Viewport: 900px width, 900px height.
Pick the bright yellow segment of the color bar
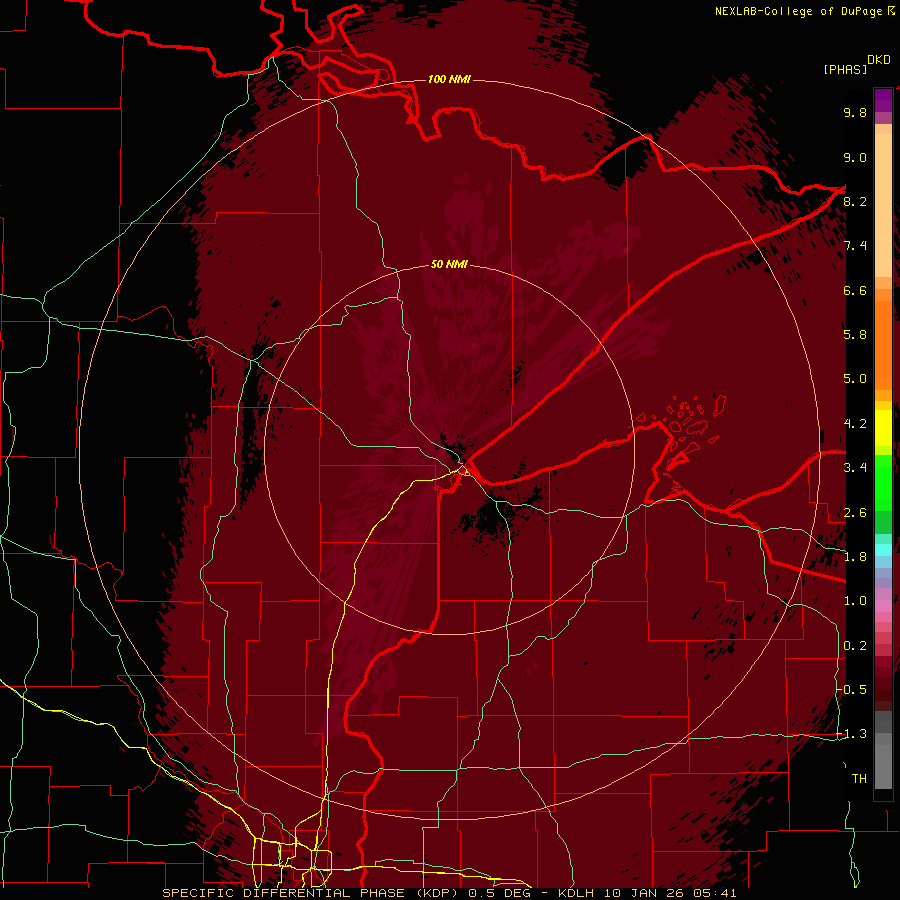[883, 428]
